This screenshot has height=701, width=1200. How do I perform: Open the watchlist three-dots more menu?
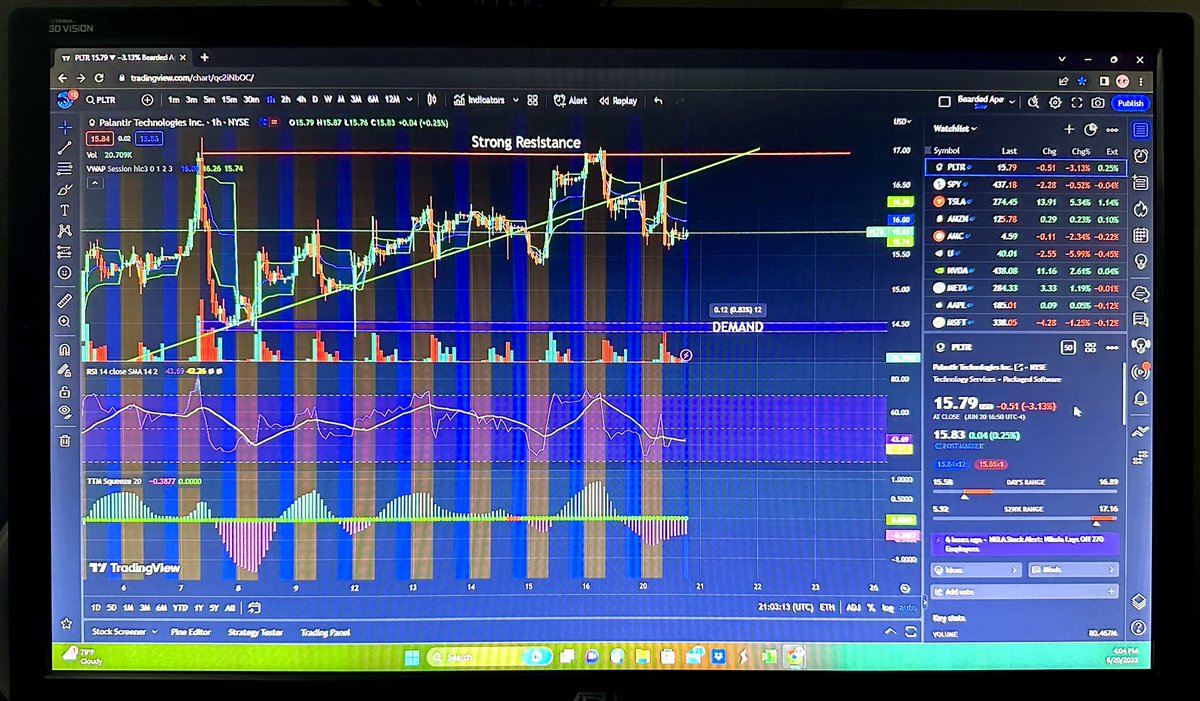(x=1112, y=129)
